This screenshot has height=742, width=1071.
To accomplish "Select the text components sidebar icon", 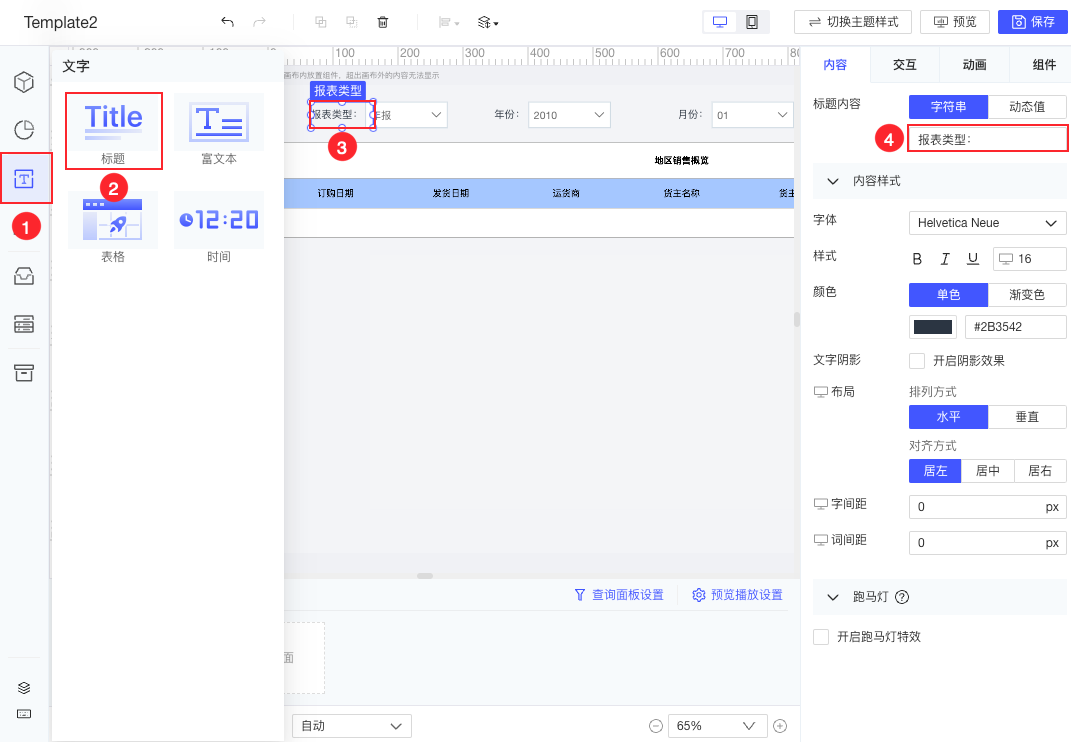I will (24, 179).
